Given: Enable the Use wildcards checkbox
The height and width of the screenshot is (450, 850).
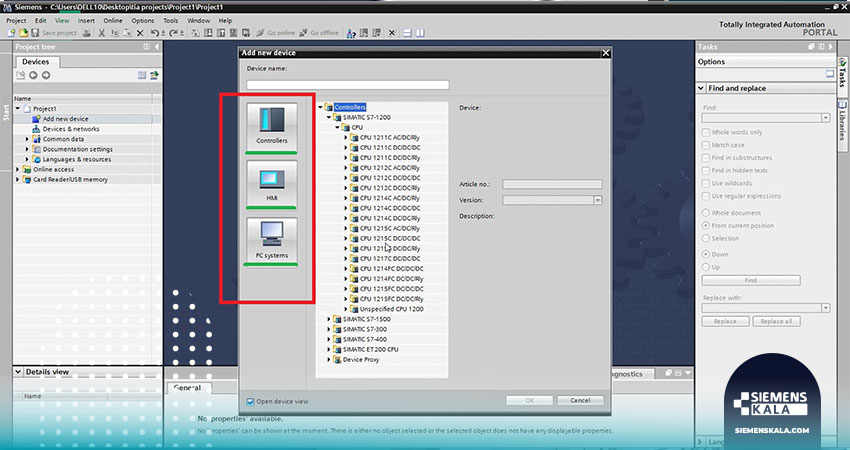Looking at the screenshot, I should [x=706, y=183].
